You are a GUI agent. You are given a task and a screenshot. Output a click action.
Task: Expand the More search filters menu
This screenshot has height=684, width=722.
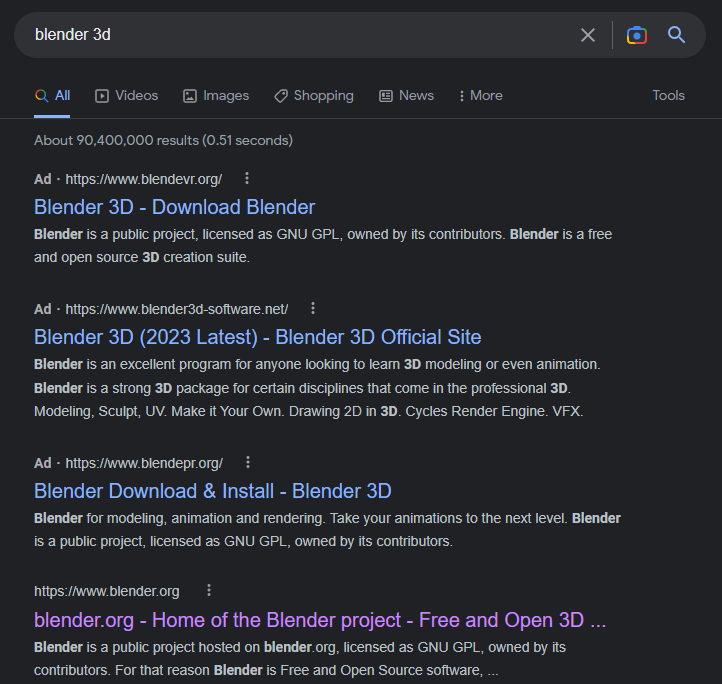[x=481, y=96]
